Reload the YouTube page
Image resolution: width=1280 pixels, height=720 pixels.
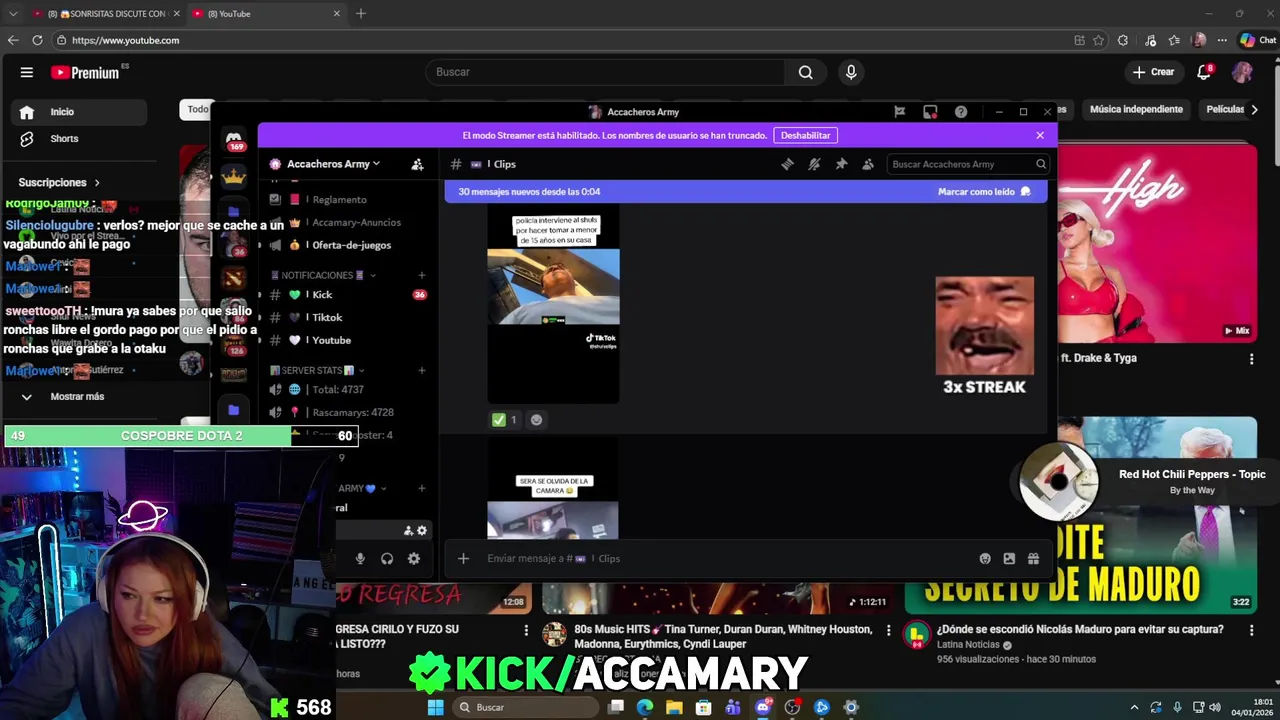pos(37,40)
